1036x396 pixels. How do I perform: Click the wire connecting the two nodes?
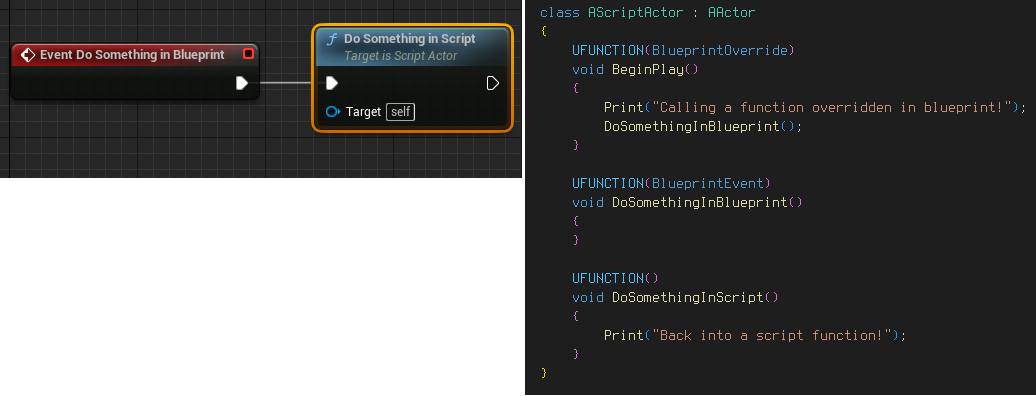[287, 83]
